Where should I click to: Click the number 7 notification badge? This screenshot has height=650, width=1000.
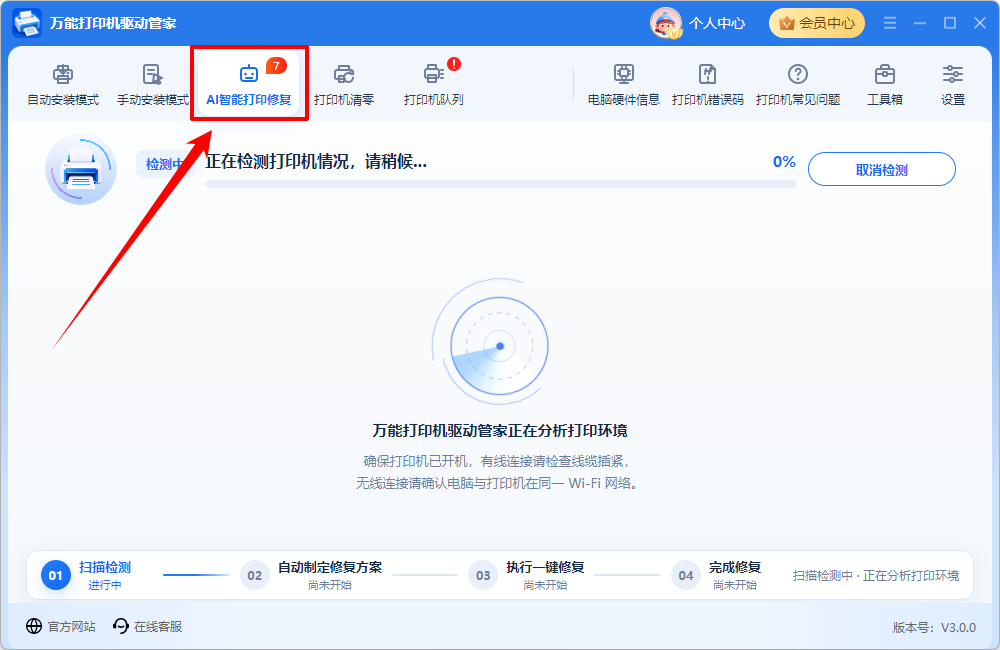click(276, 66)
